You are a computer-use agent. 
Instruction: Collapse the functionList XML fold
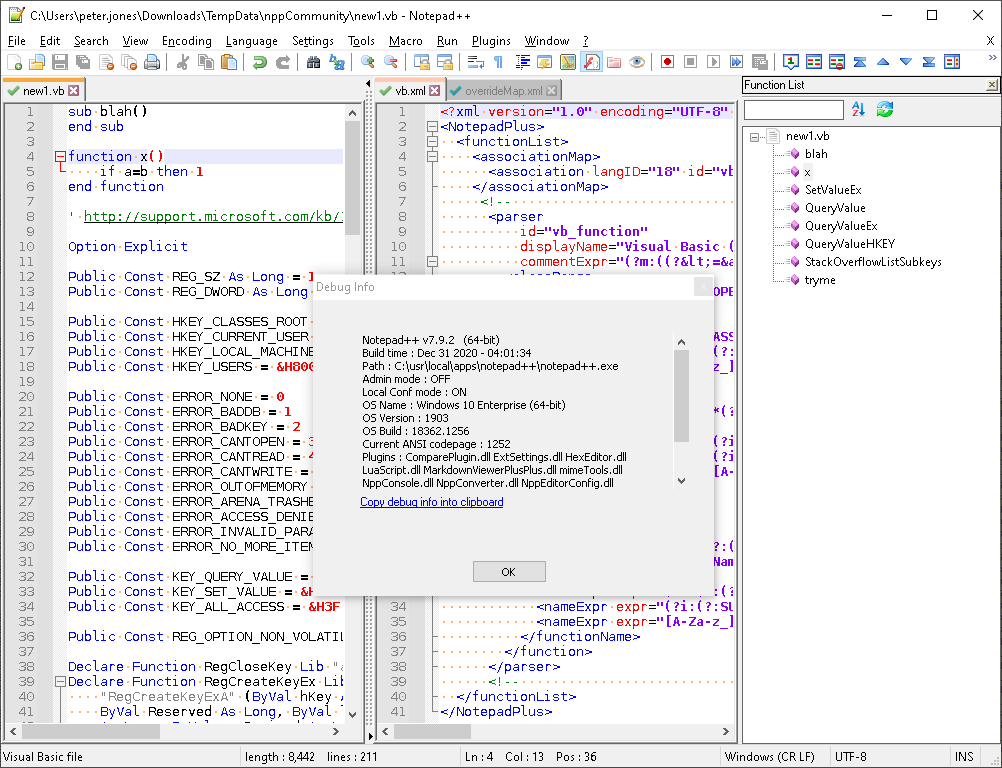(x=432, y=141)
